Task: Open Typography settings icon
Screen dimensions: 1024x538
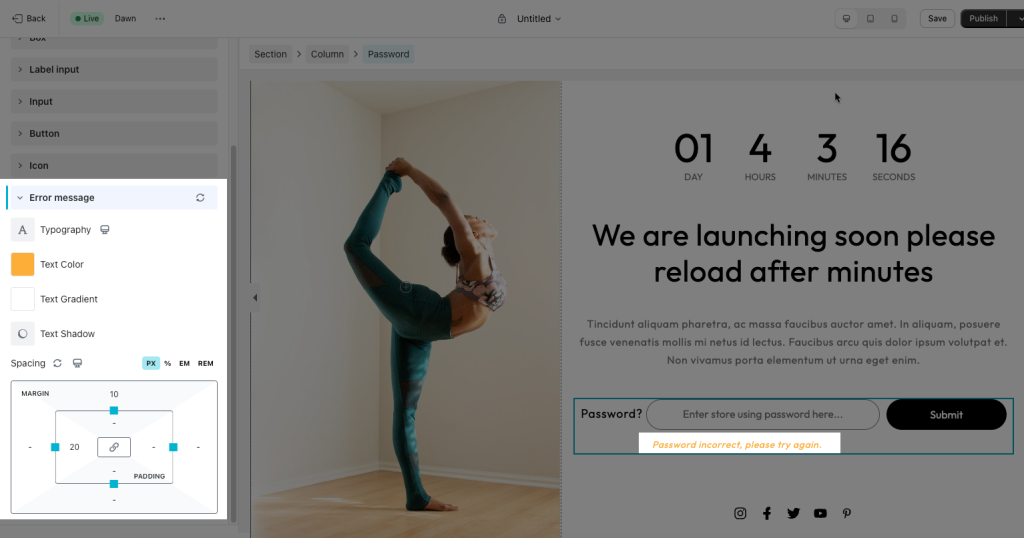Action: [x=22, y=230]
